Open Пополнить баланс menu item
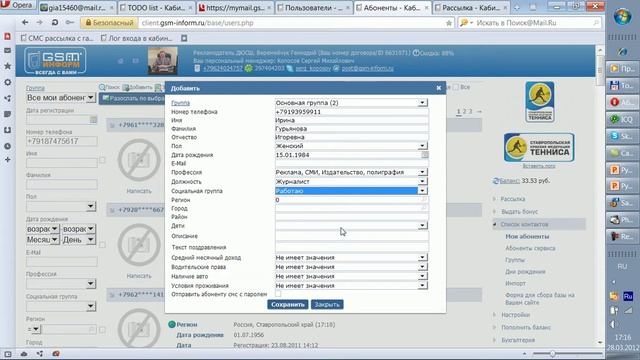Image resolution: width=640 pixels, height=360 pixels. click(526, 327)
